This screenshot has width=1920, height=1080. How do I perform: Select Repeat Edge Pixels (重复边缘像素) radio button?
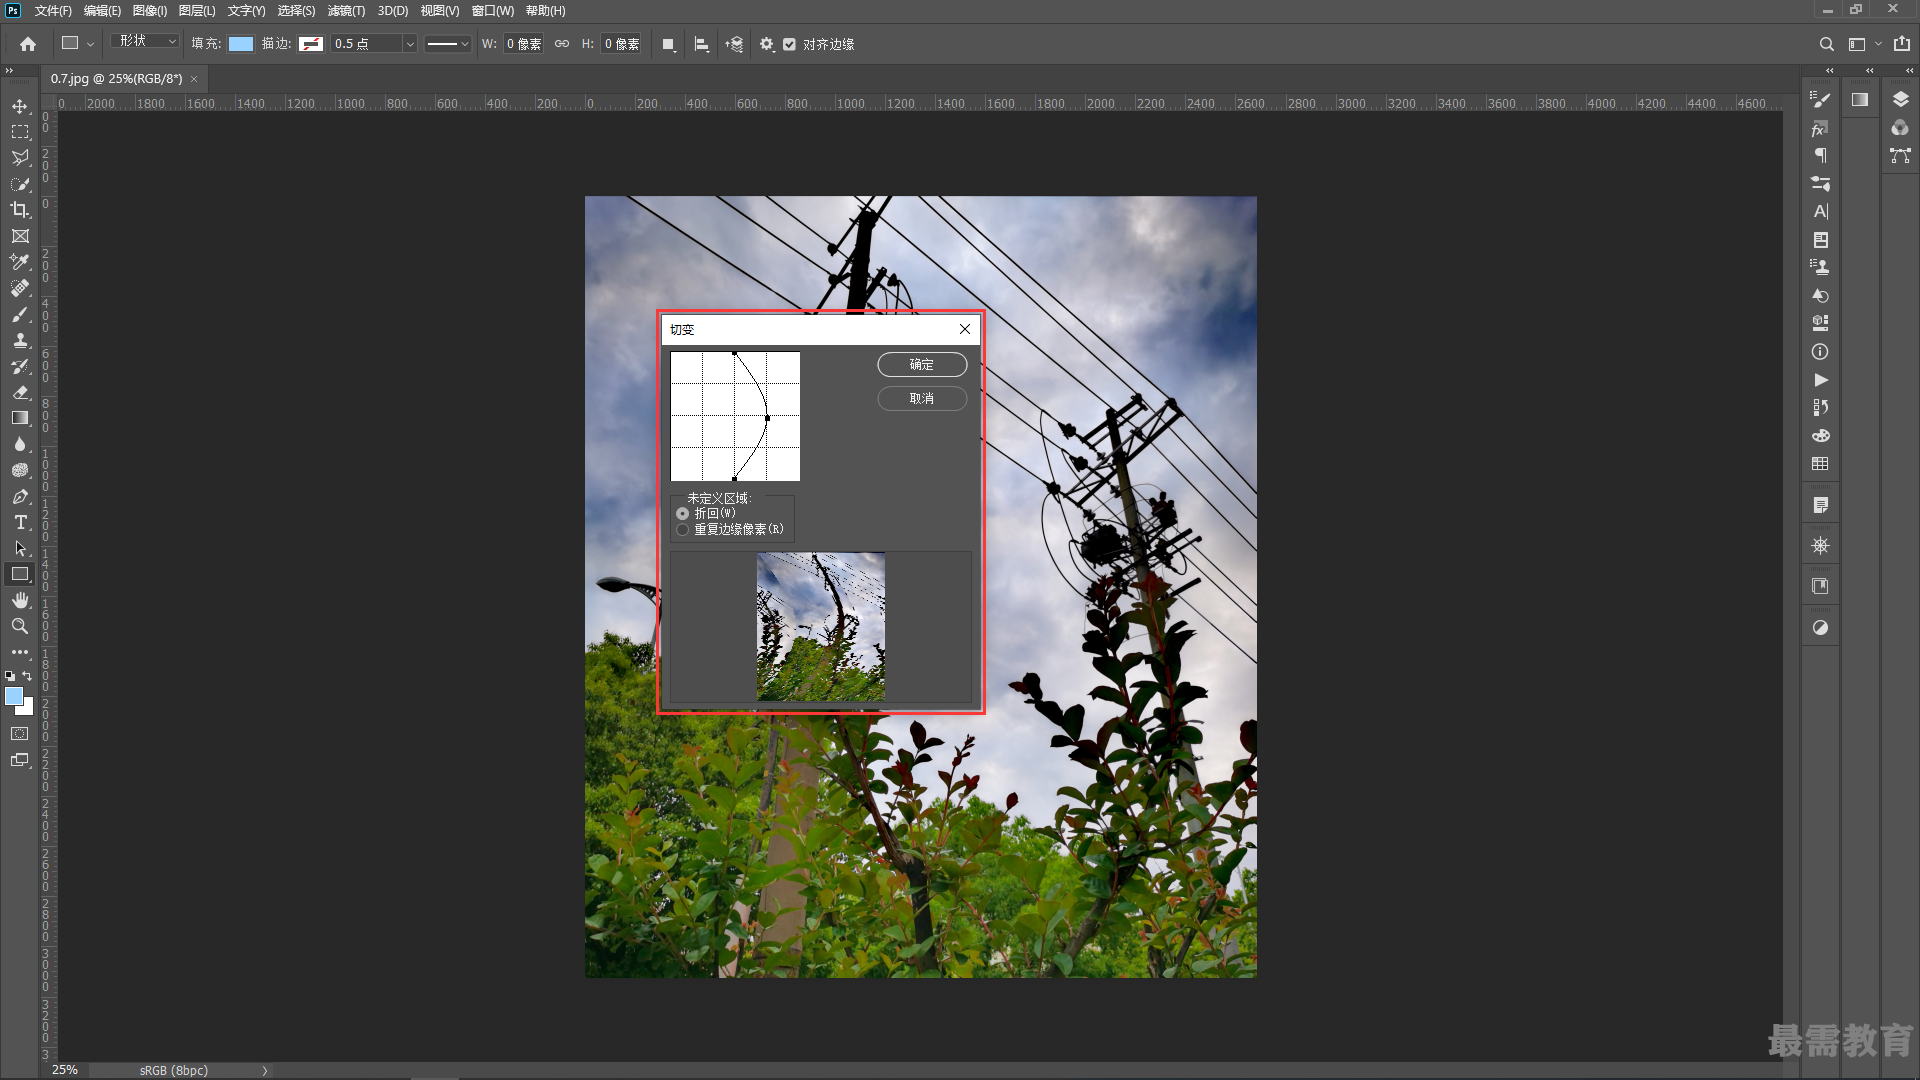pyautogui.click(x=683, y=530)
